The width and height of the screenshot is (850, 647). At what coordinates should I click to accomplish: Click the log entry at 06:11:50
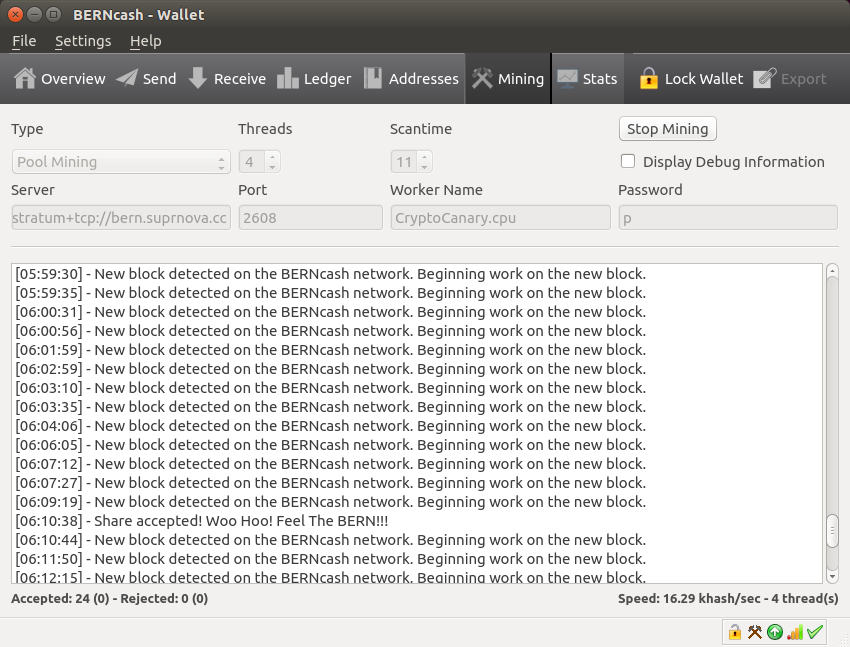pyautogui.click(x=331, y=559)
